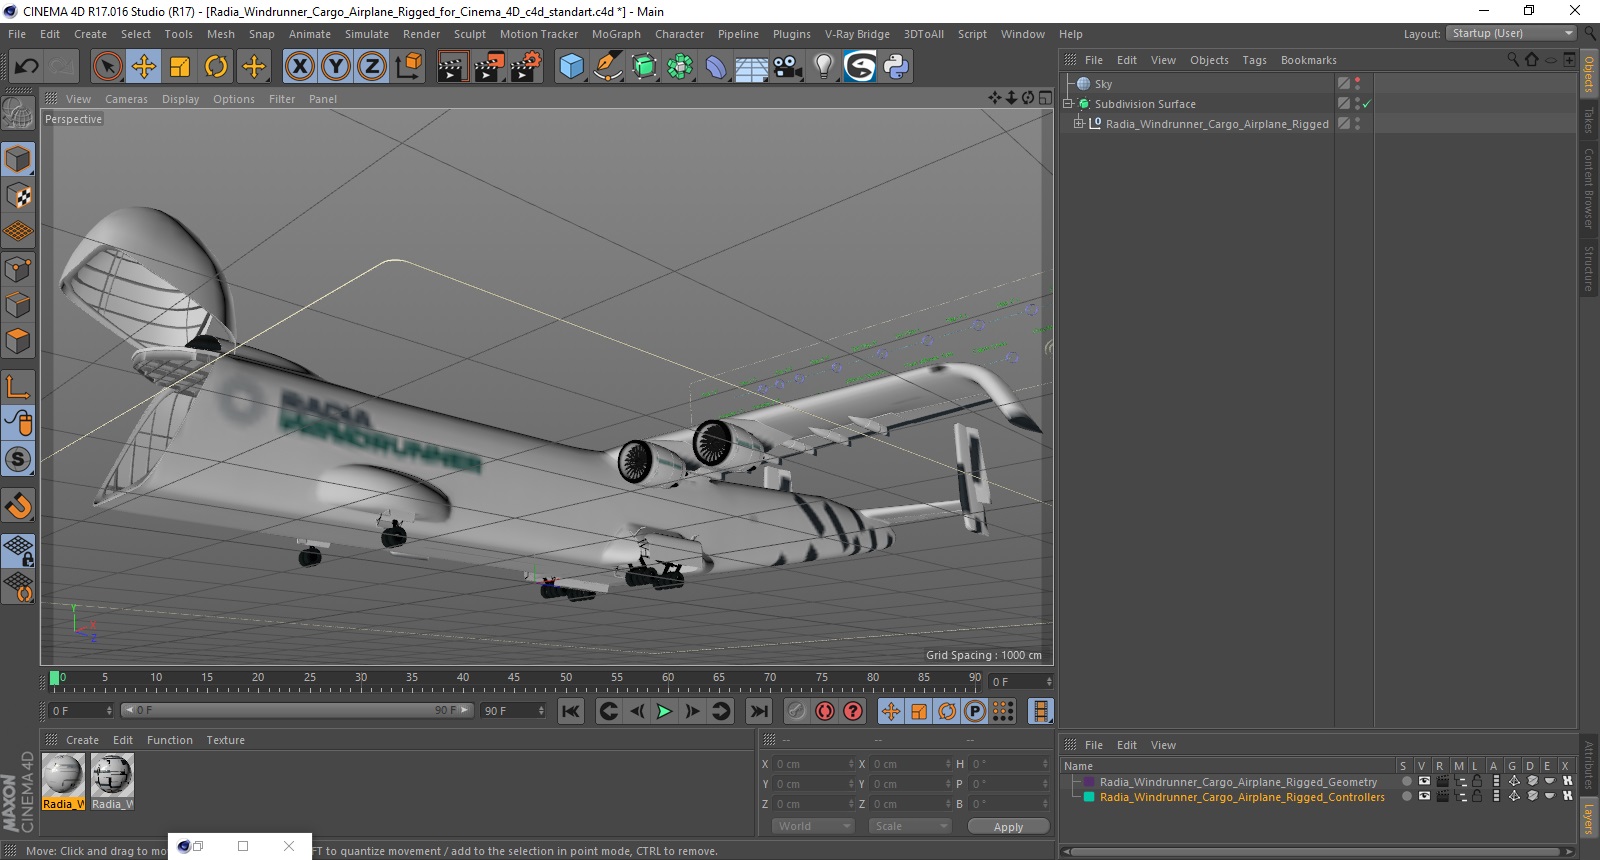Select the Sky object

tap(1103, 84)
